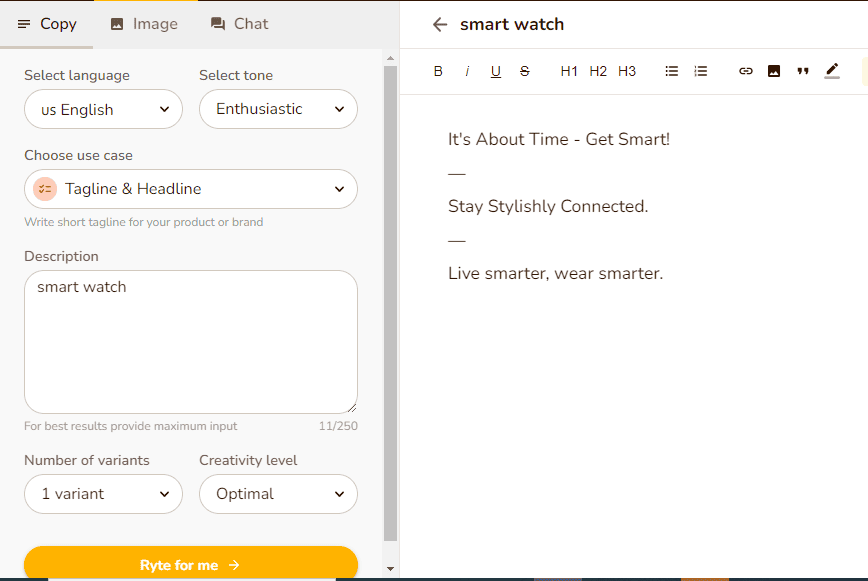Switch to the Chat tab
Screen dimensions: 868x581
coord(239,24)
